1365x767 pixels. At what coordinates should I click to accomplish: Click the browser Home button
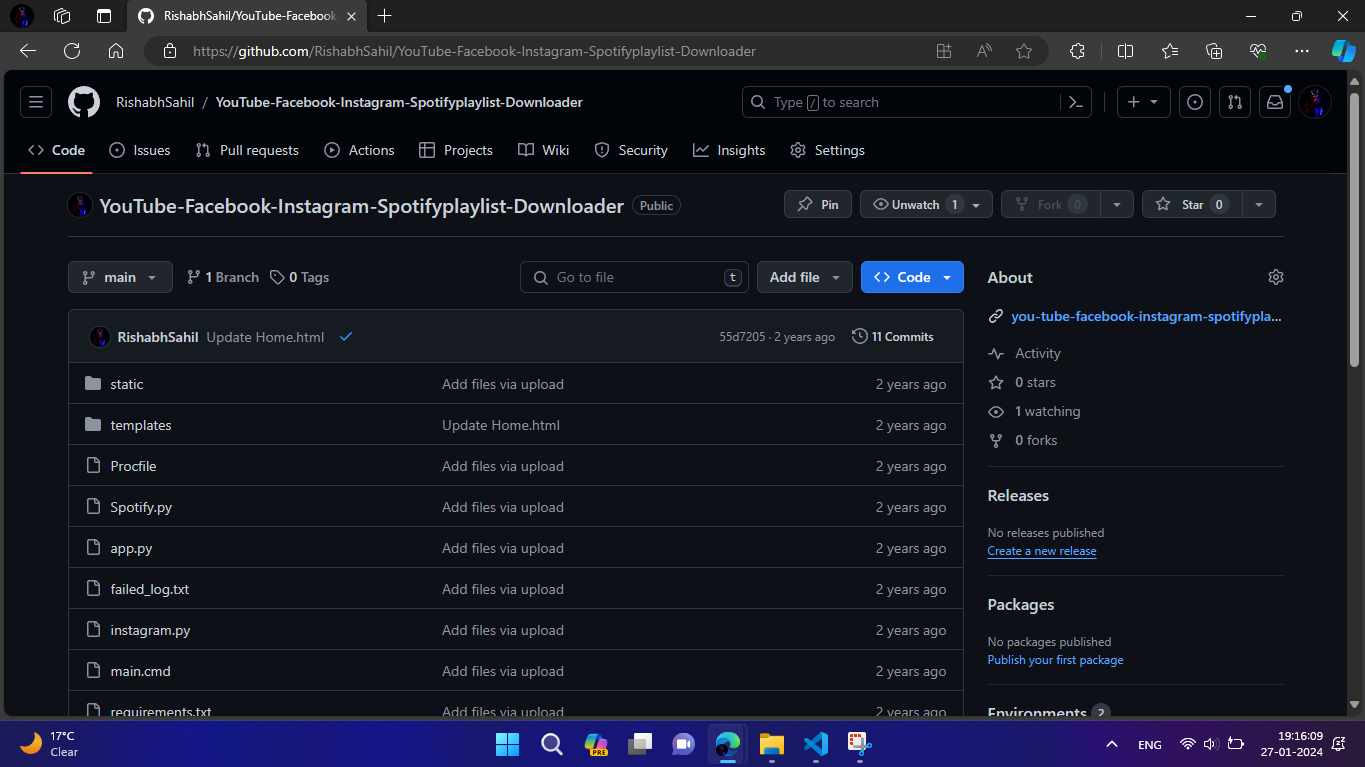click(x=116, y=51)
